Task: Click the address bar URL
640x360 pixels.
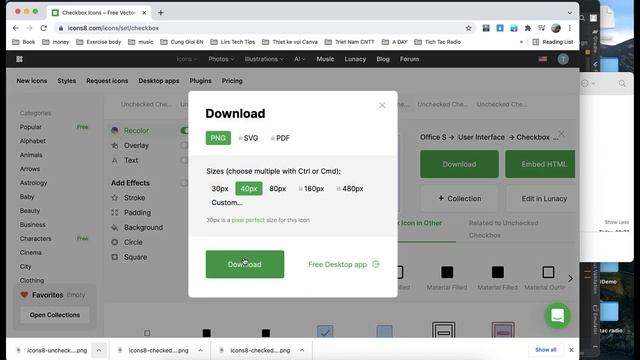Action: pyautogui.click(x=113, y=28)
